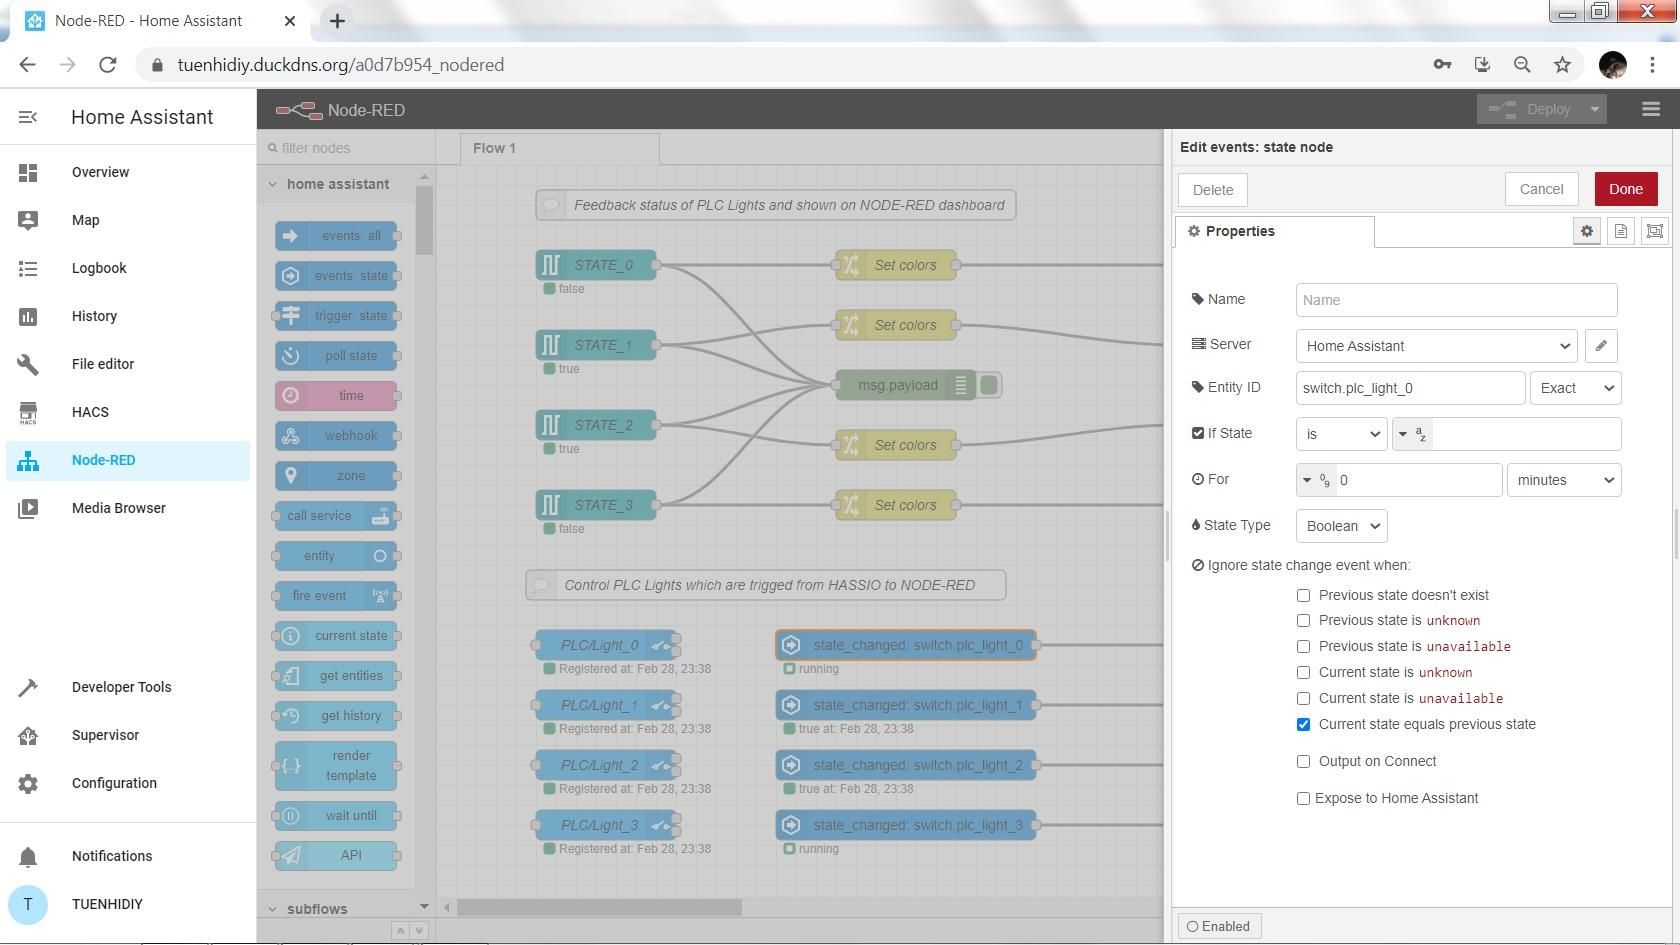The width and height of the screenshot is (1680, 945).
Task: Close the Node-RED browser tab
Action: [x=290, y=20]
